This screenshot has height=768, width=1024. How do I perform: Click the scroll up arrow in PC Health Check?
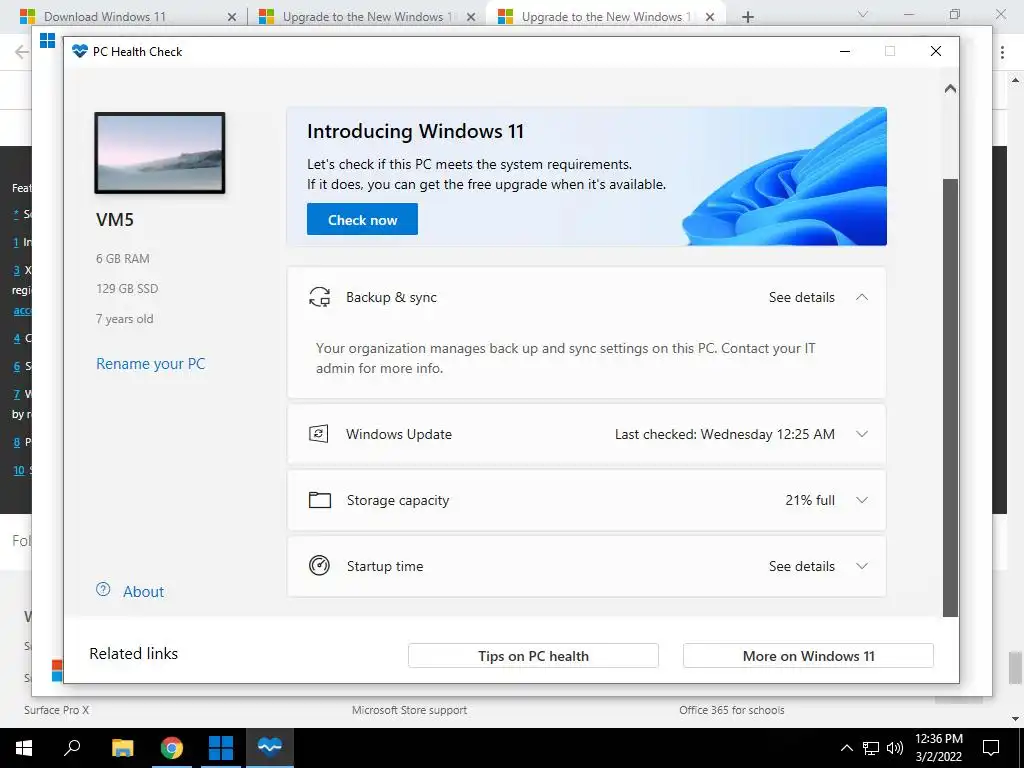point(950,88)
